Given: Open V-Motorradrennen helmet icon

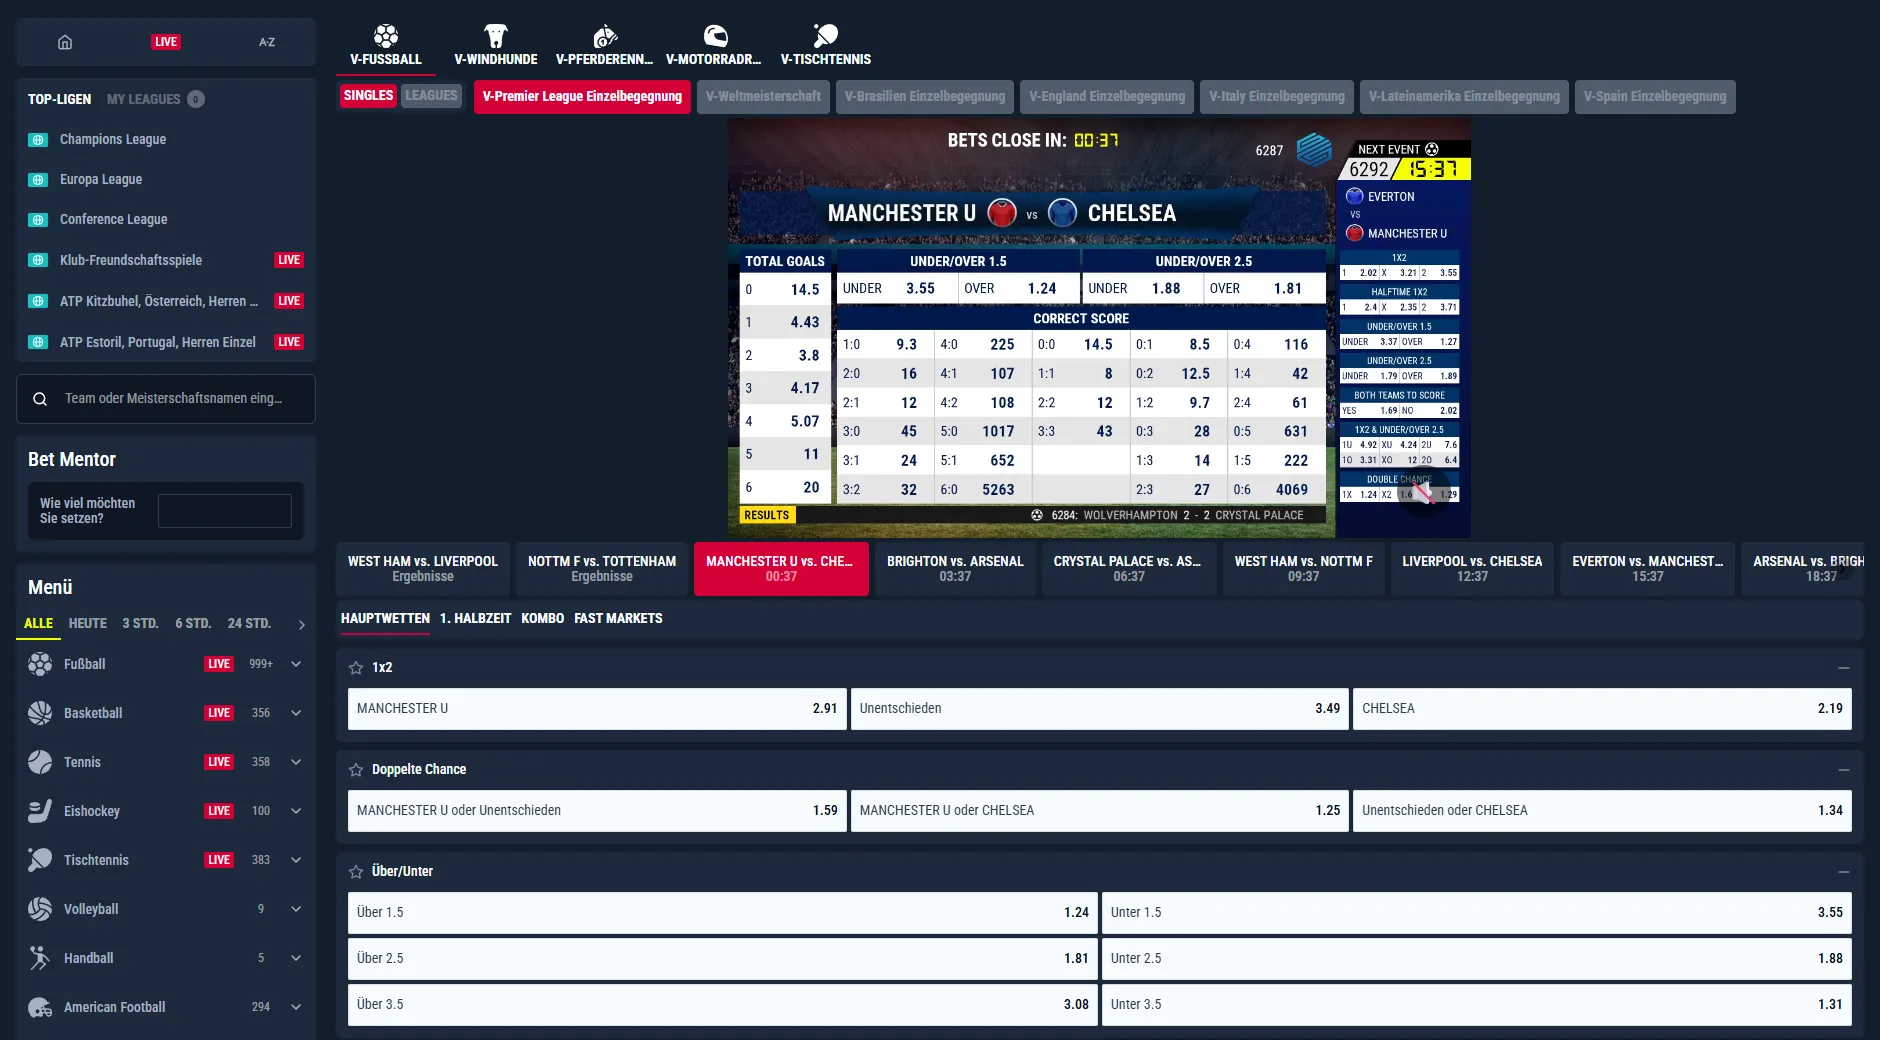Looking at the screenshot, I should coord(714,37).
